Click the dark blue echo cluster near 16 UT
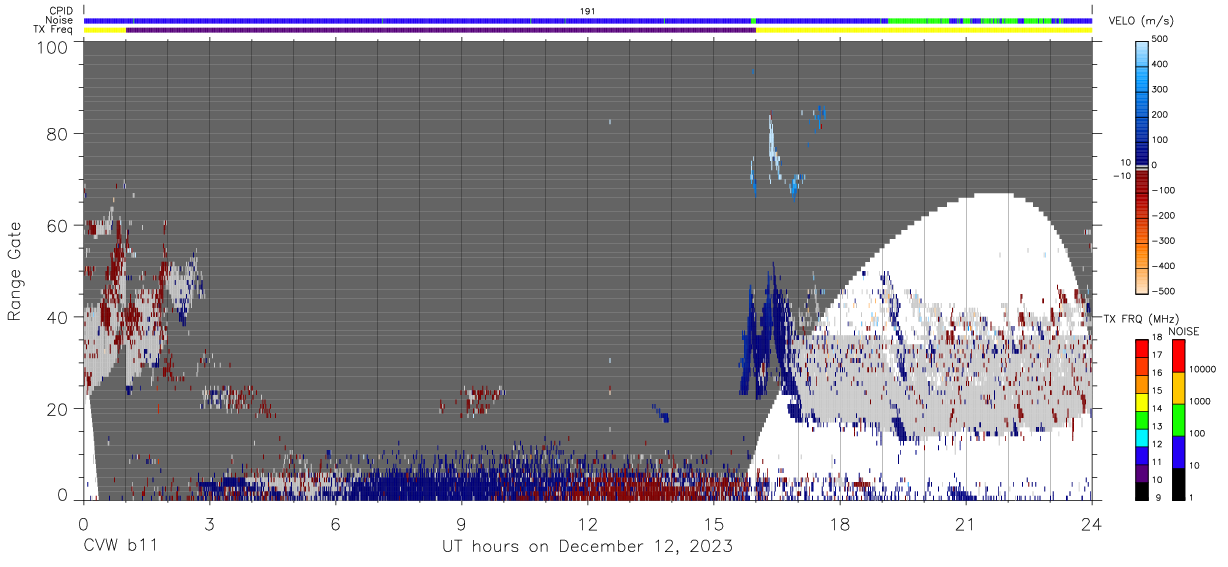This screenshot has width=1228, height=567. (x=763, y=335)
